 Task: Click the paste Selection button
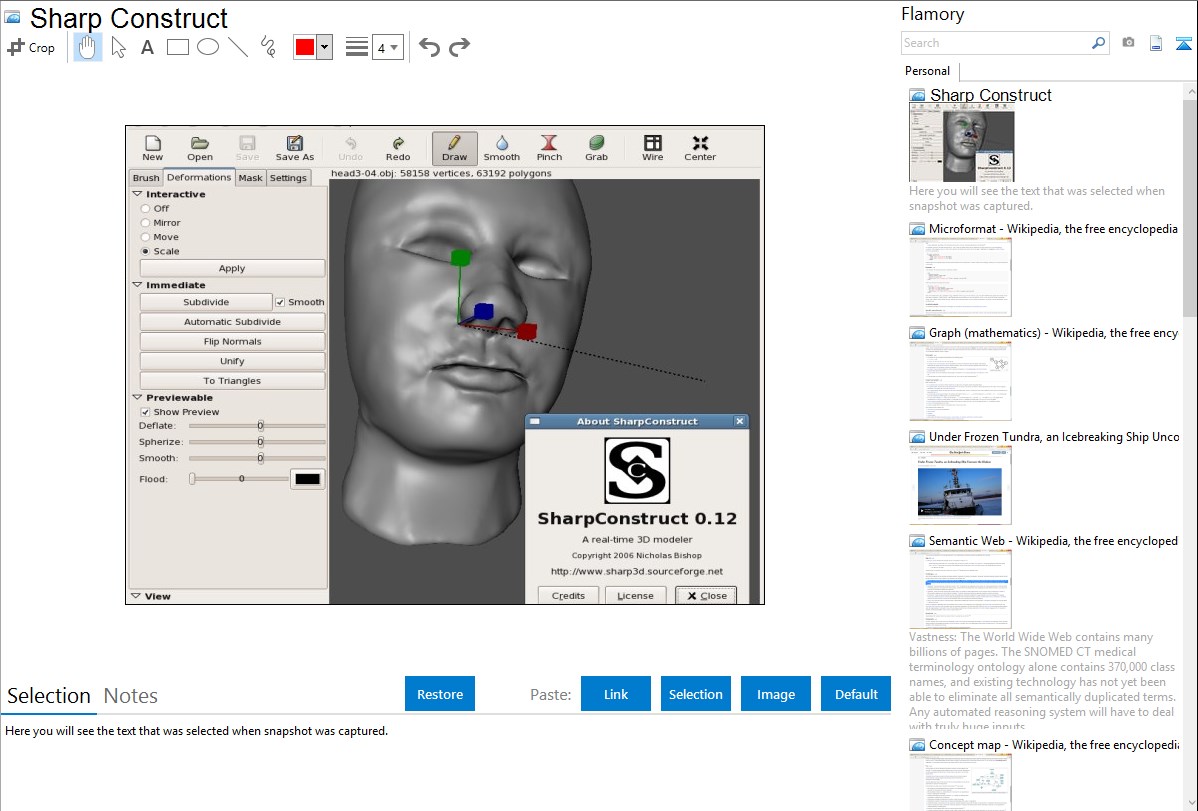(696, 694)
